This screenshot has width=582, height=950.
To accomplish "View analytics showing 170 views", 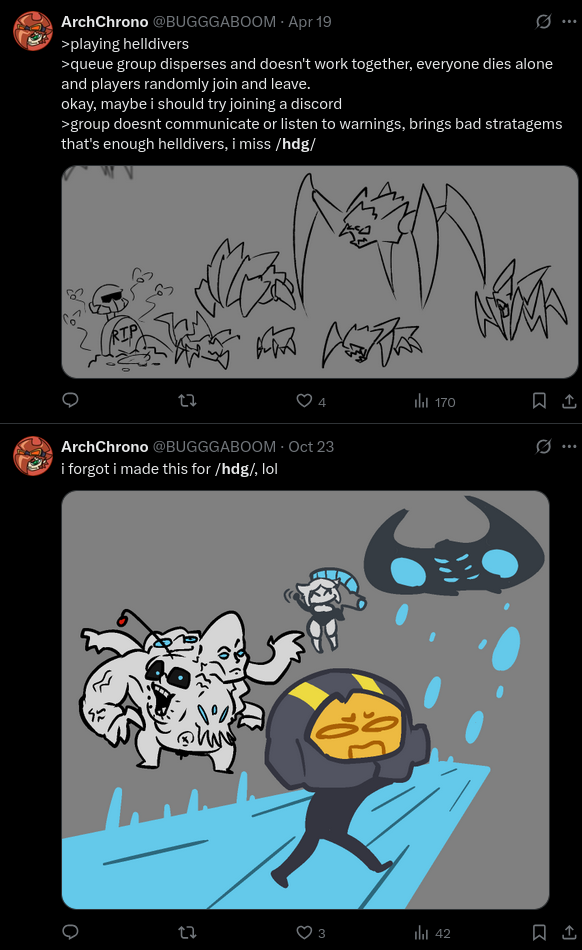I will 435,401.
